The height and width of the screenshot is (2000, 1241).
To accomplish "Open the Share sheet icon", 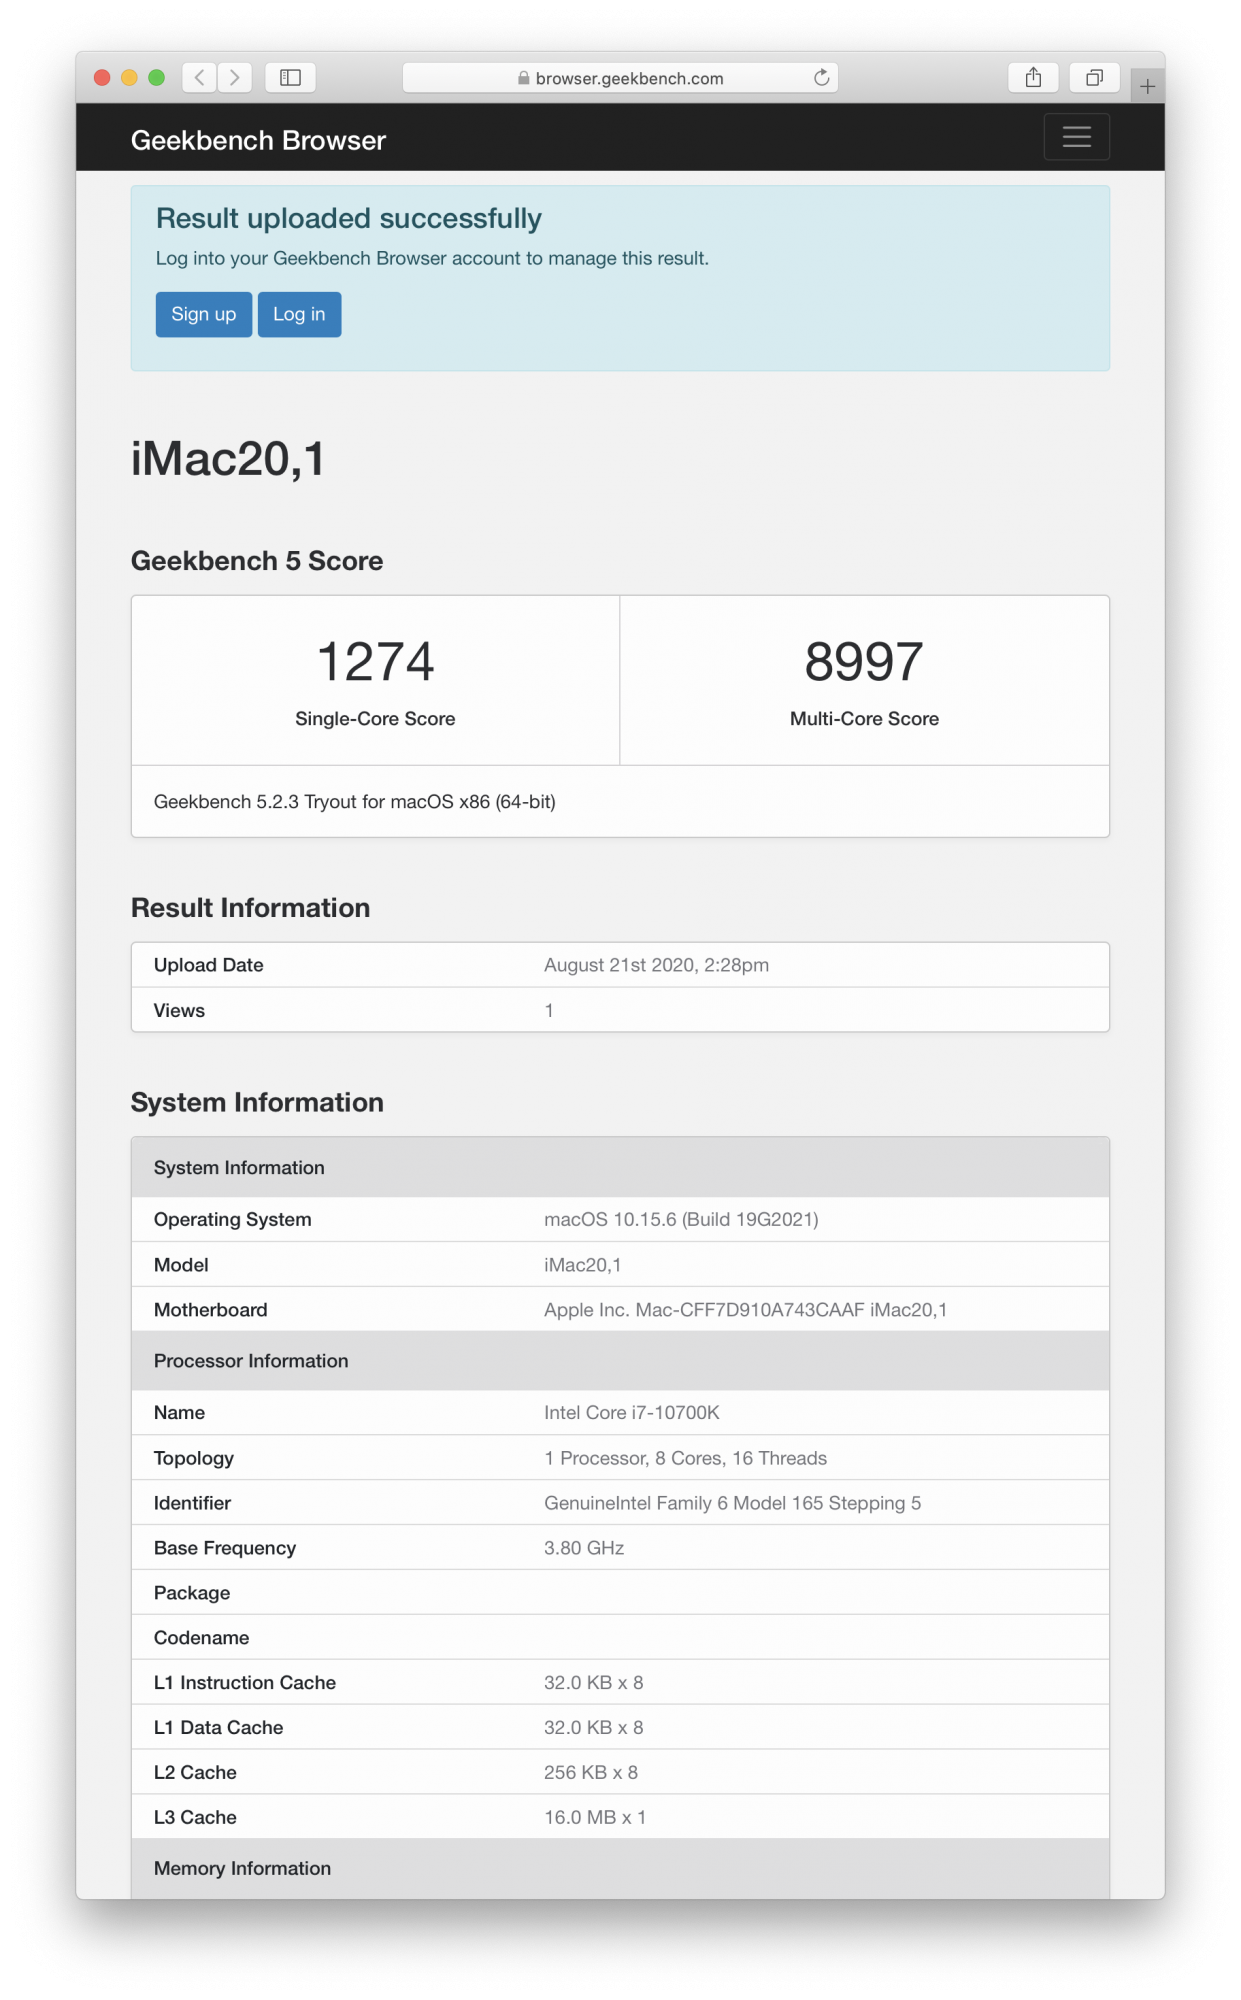I will click(1033, 78).
